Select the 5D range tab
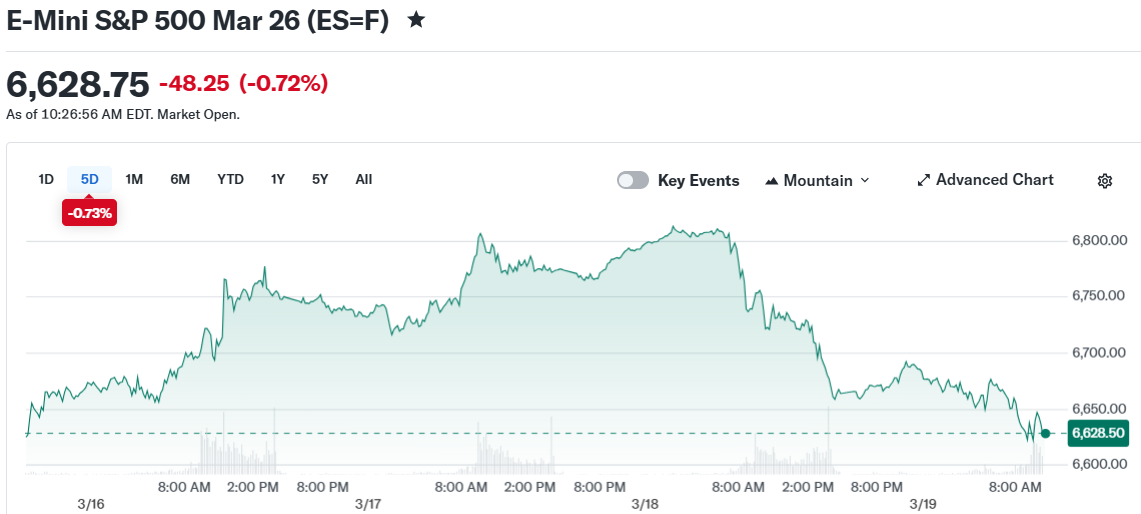1141x514 pixels. 90,179
